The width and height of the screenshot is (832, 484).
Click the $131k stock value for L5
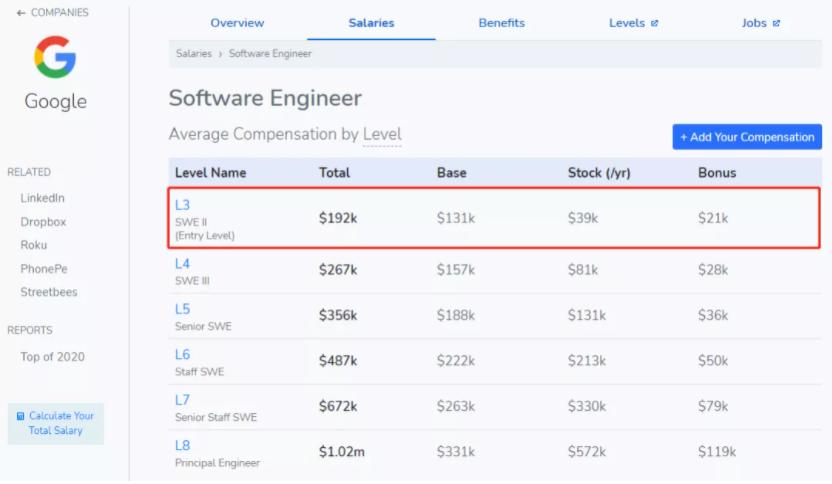pos(587,316)
